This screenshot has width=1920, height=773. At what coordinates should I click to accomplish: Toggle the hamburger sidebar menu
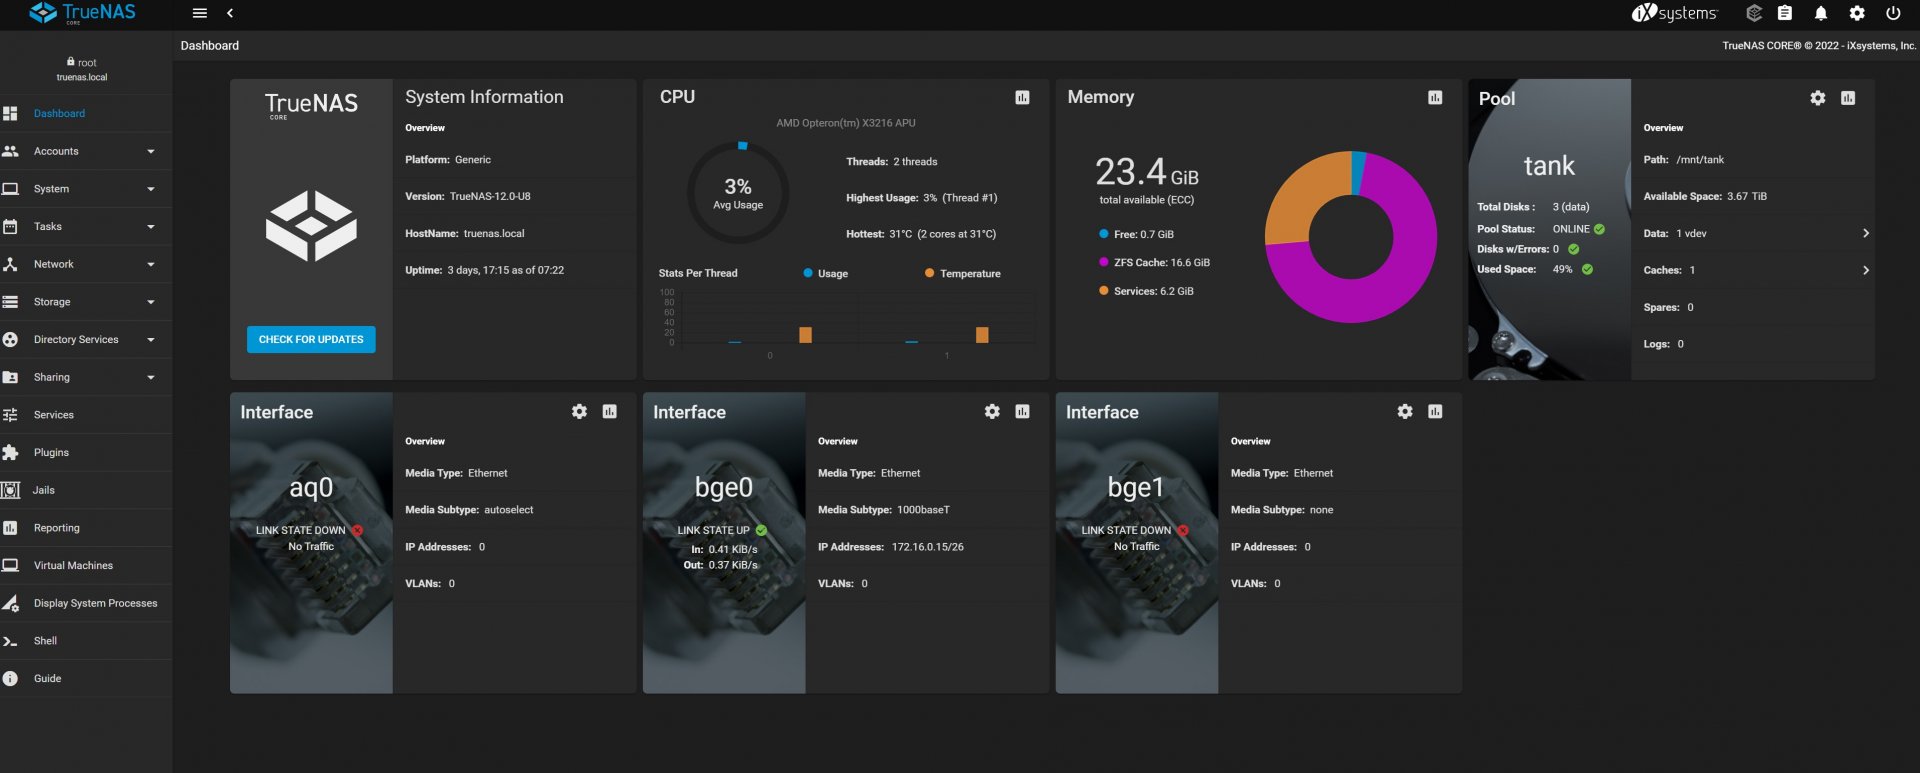[x=200, y=13]
